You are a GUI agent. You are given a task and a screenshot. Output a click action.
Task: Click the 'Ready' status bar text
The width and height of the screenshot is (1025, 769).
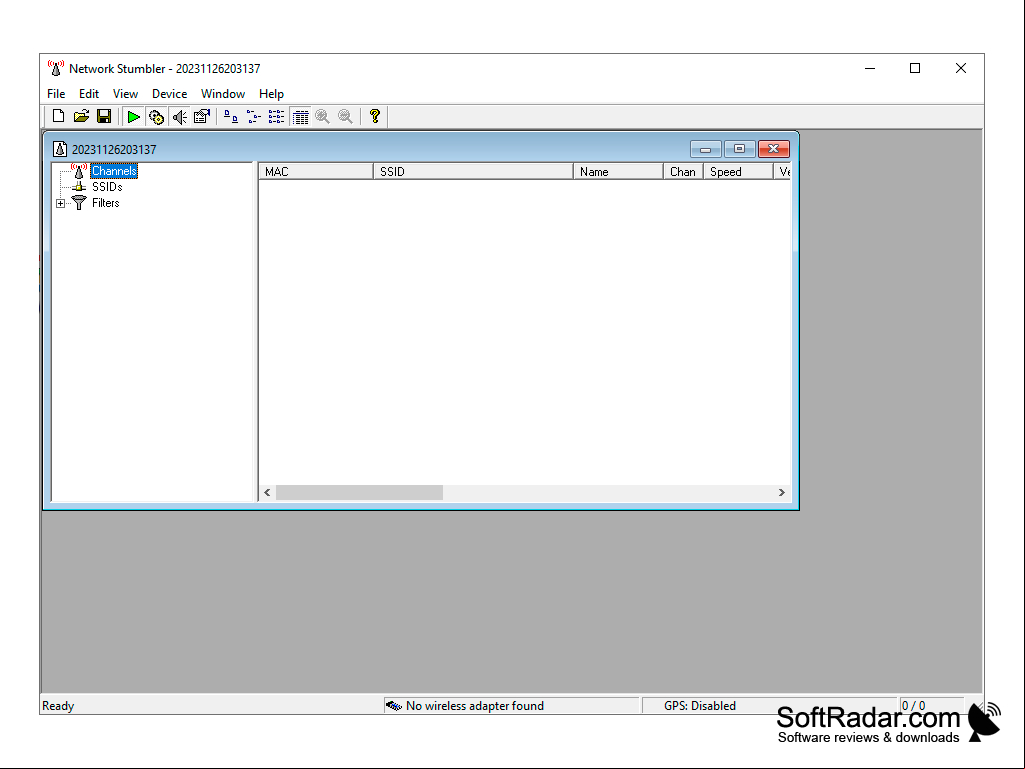point(58,706)
